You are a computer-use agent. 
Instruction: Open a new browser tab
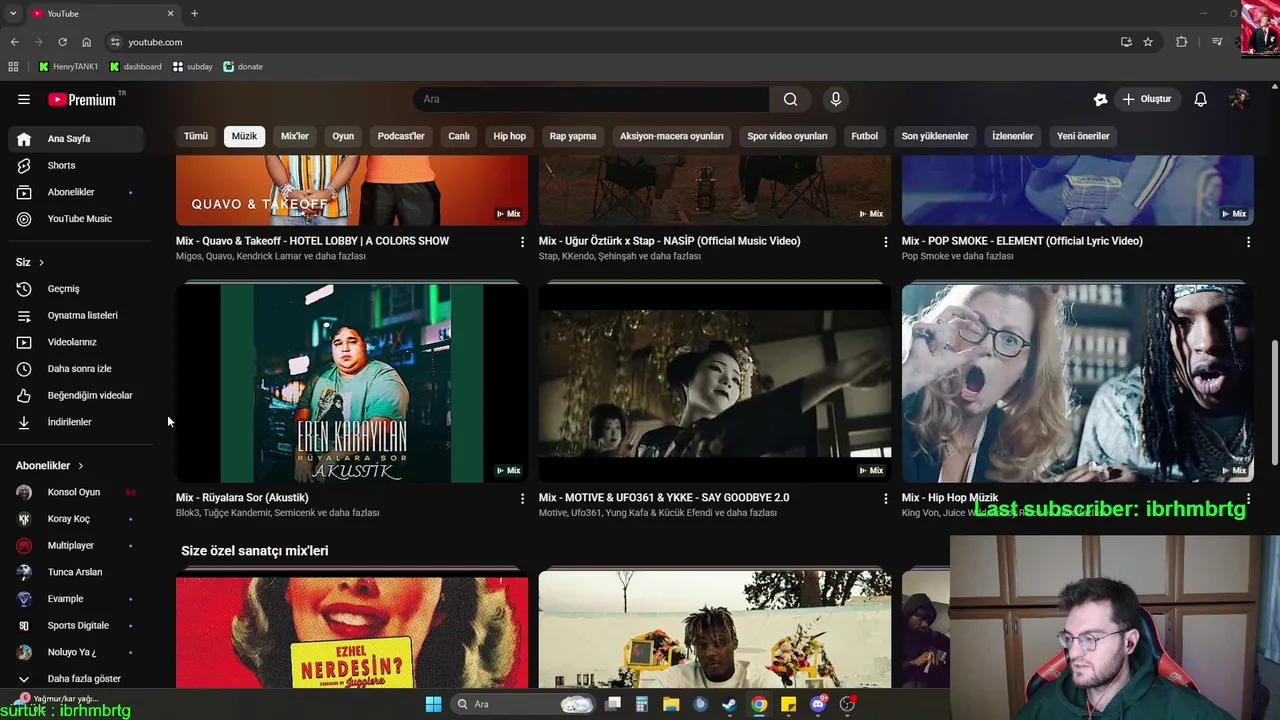194,13
